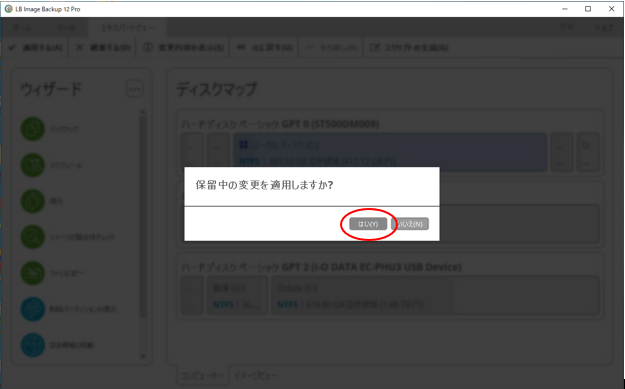The height and width of the screenshot is (389, 625).
Task: Select IOdata (E:) partition on GPT 2
Action: [x=435, y=295]
